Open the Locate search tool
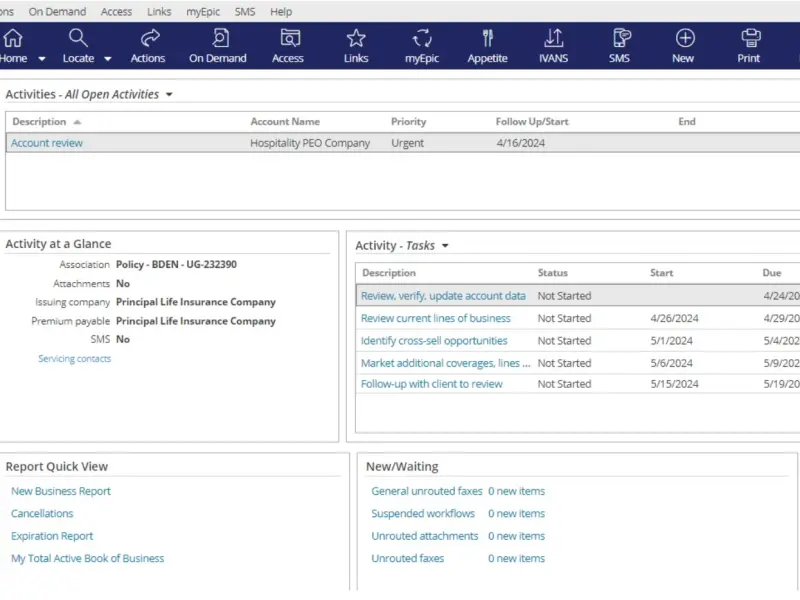 [78, 46]
